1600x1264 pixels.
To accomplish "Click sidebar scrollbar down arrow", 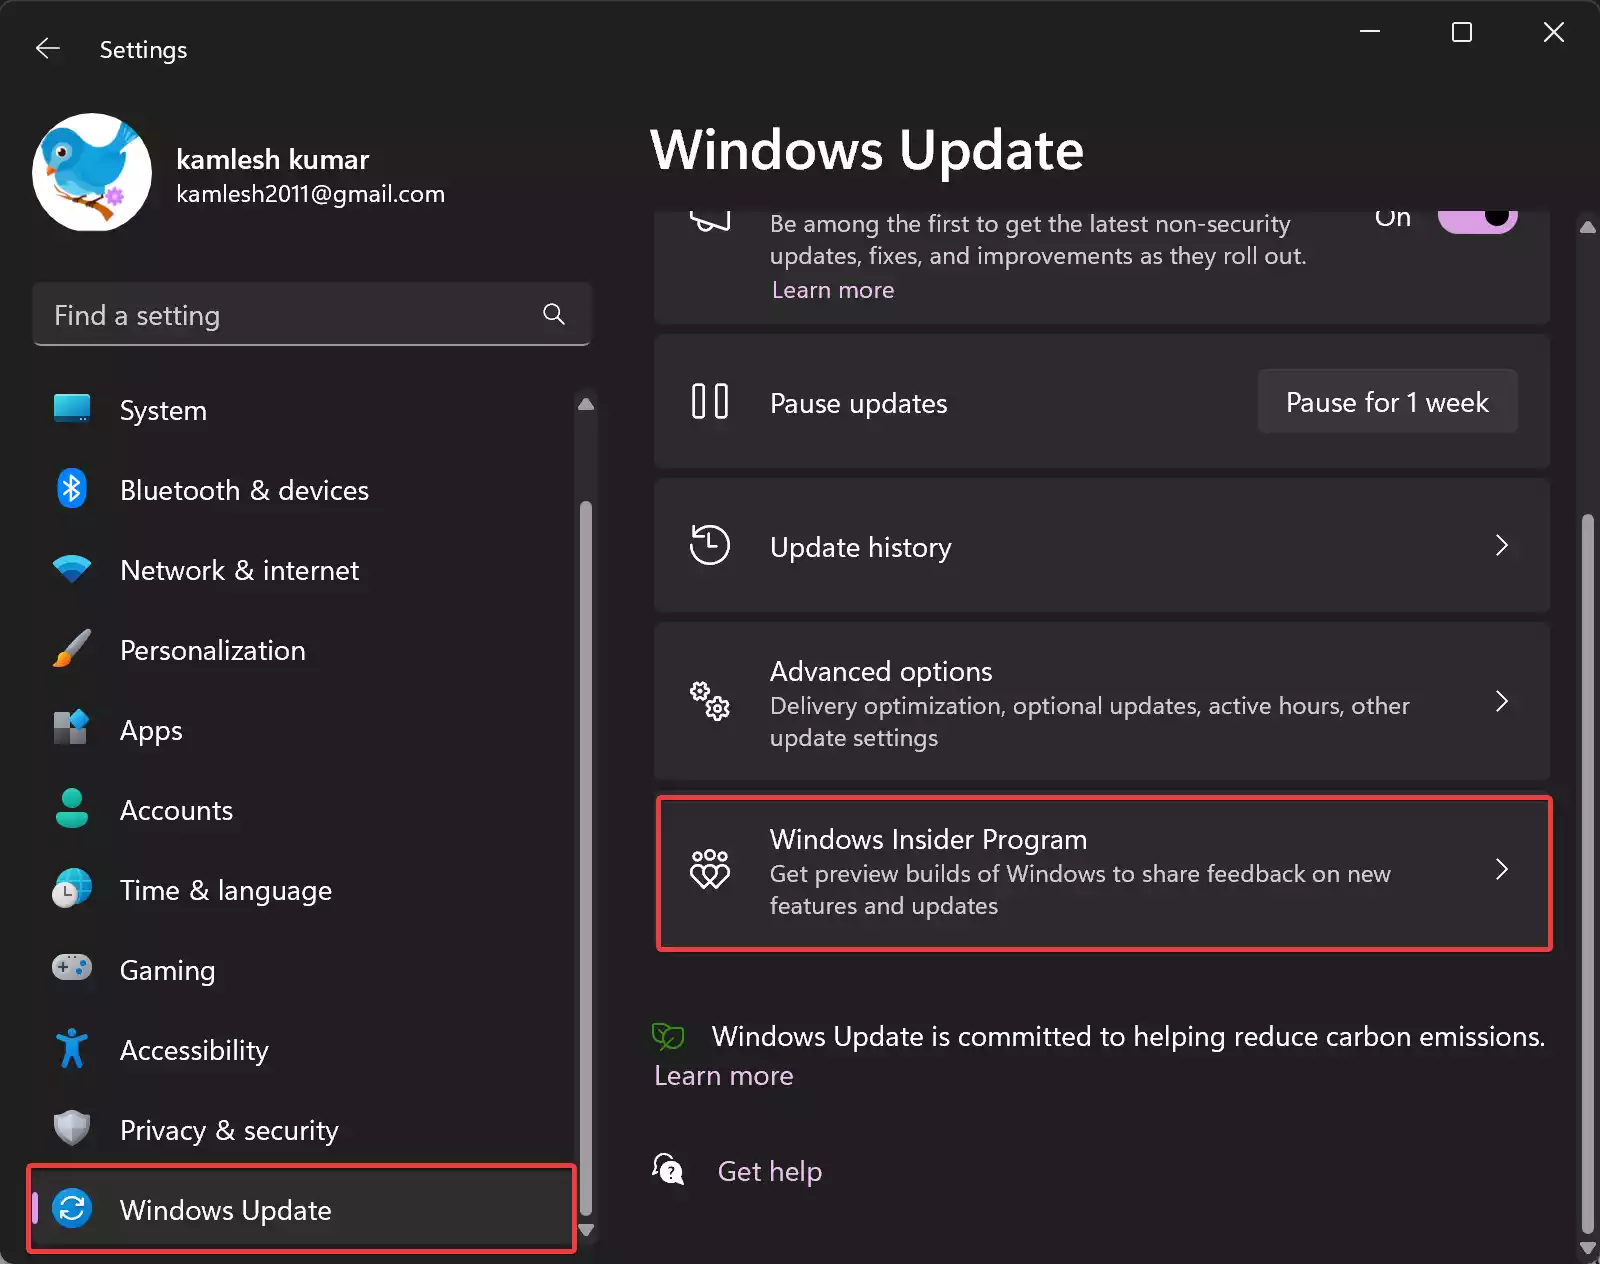I will [x=586, y=1231].
